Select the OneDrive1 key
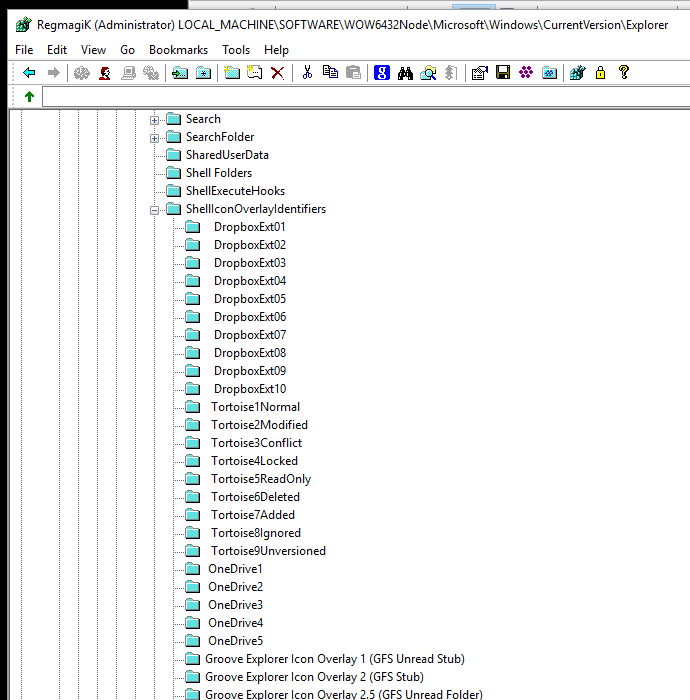Image resolution: width=690 pixels, height=700 pixels. point(235,569)
